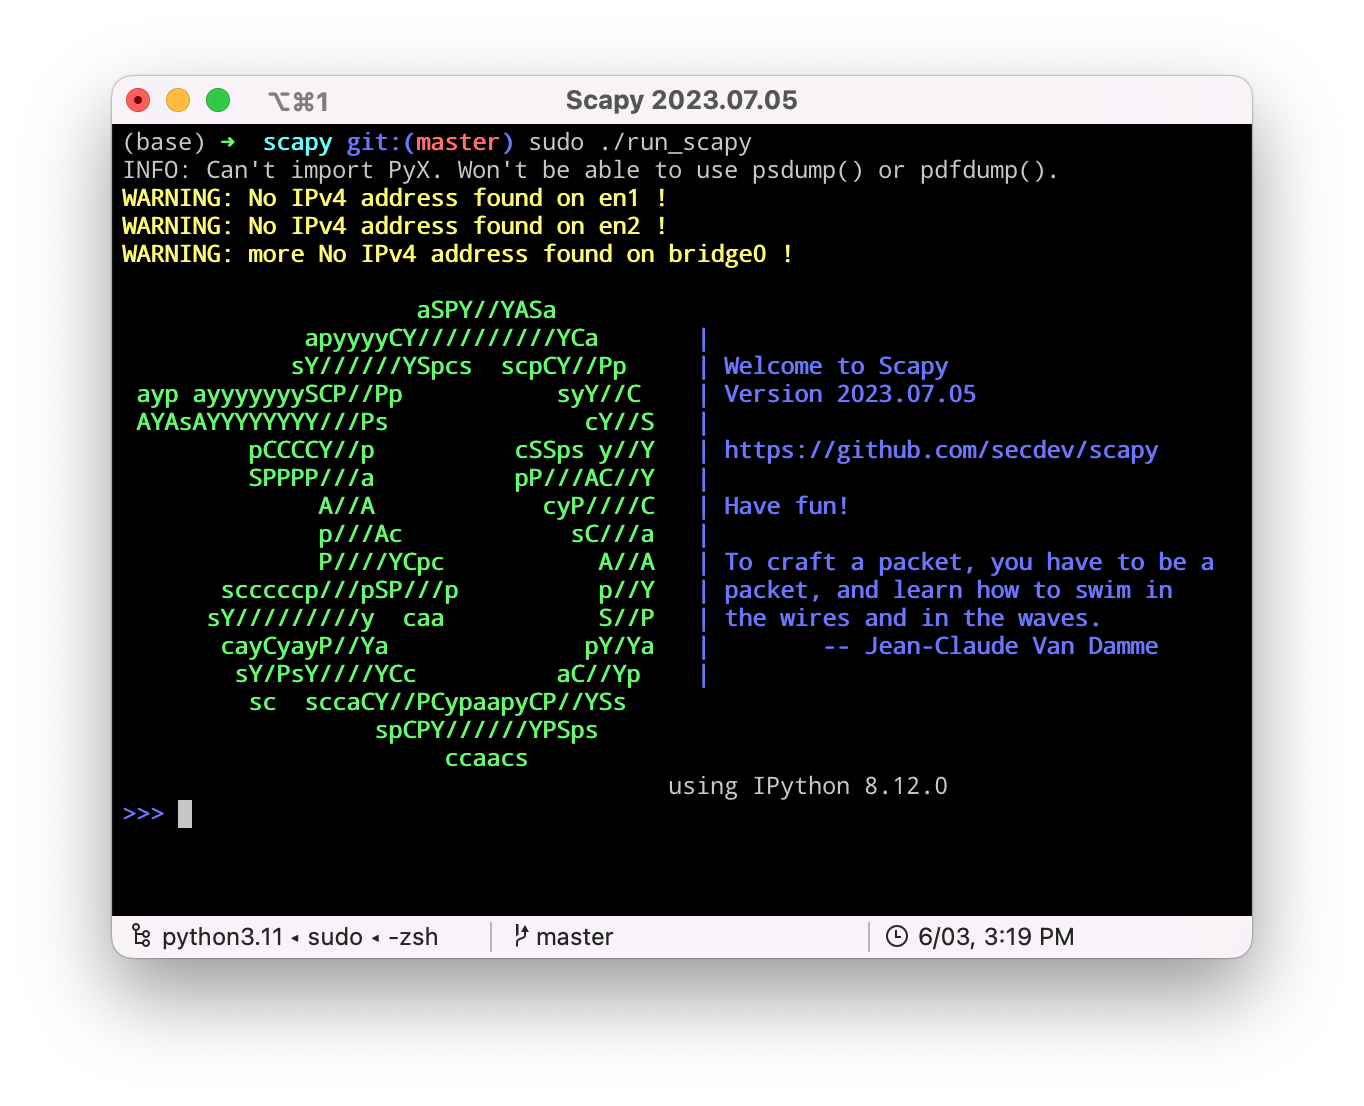The image size is (1364, 1106).
Task: Click the en2 IPv4 warning line
Action: pyautogui.click(x=394, y=226)
